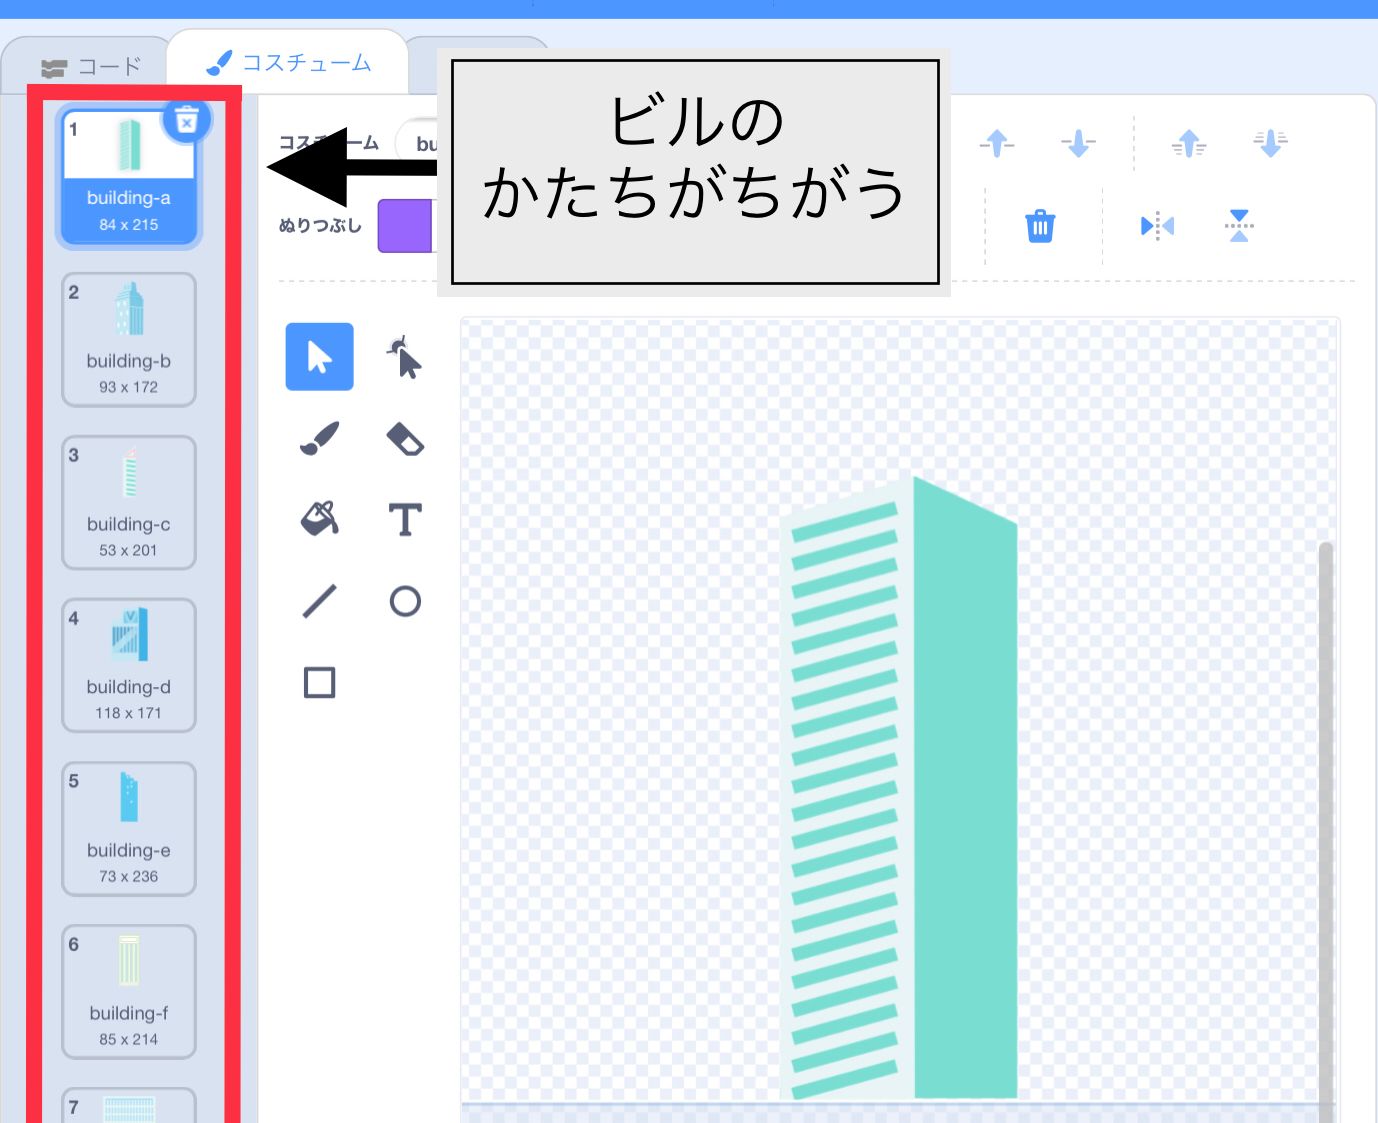
Task: Select the Text tool
Action: pos(404,519)
